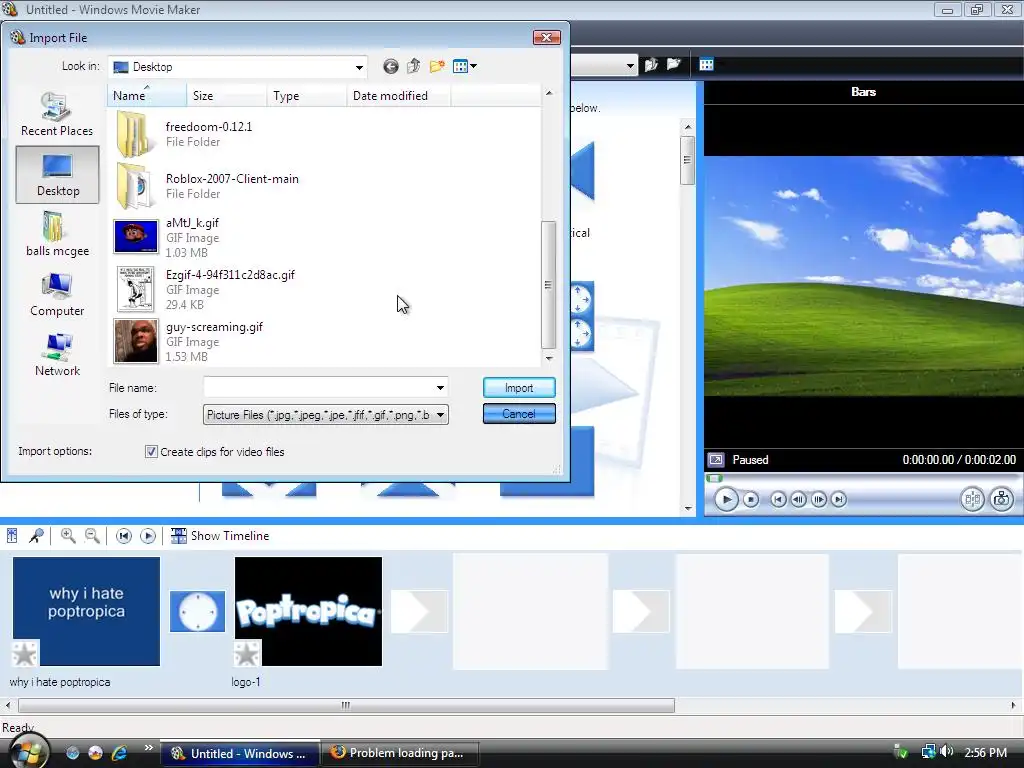Select 'why i hate poptropica' title clip
Viewport: 1024px width, 768px height.
coord(86,611)
